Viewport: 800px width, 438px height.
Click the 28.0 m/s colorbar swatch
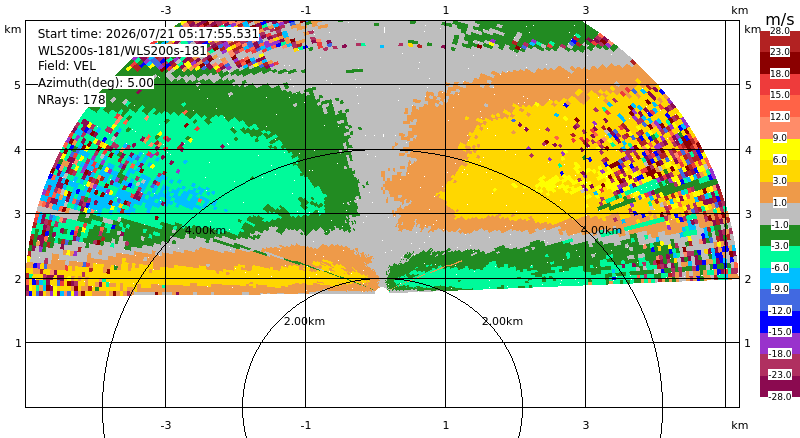pyautogui.click(x=780, y=31)
